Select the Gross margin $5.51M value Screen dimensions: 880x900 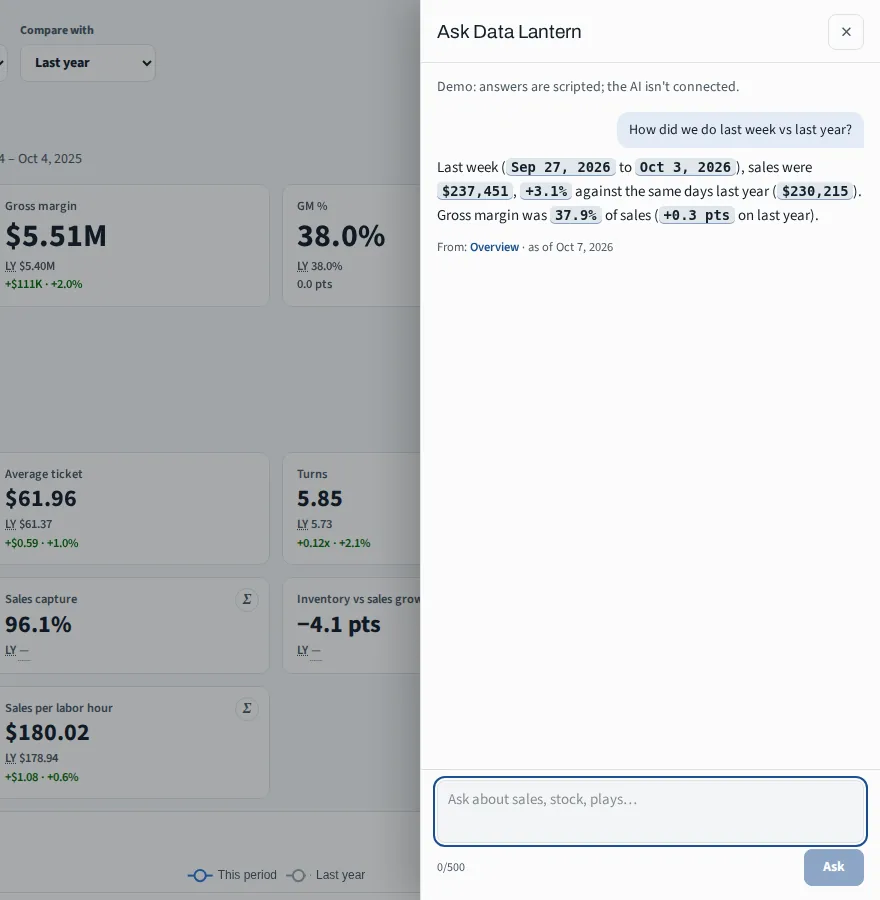(56, 236)
